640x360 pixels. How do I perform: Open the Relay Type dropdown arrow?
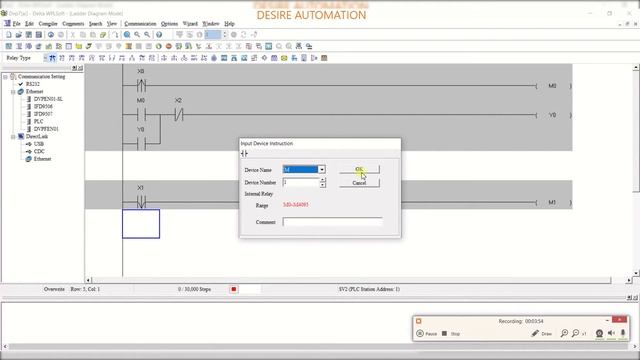click(x=45, y=58)
